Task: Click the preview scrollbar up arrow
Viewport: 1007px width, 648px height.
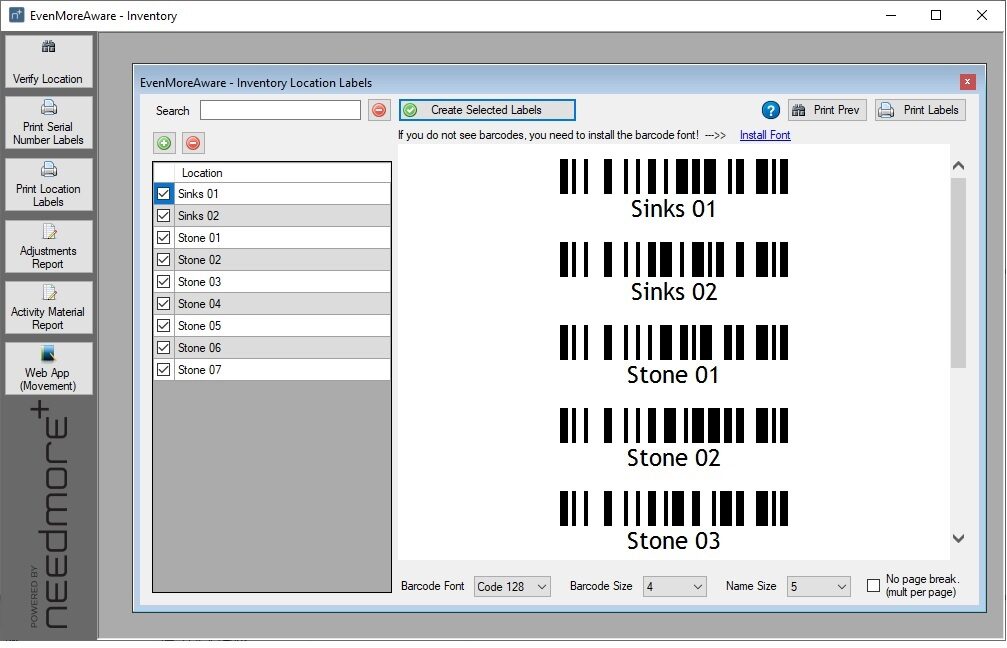Action: [x=958, y=166]
